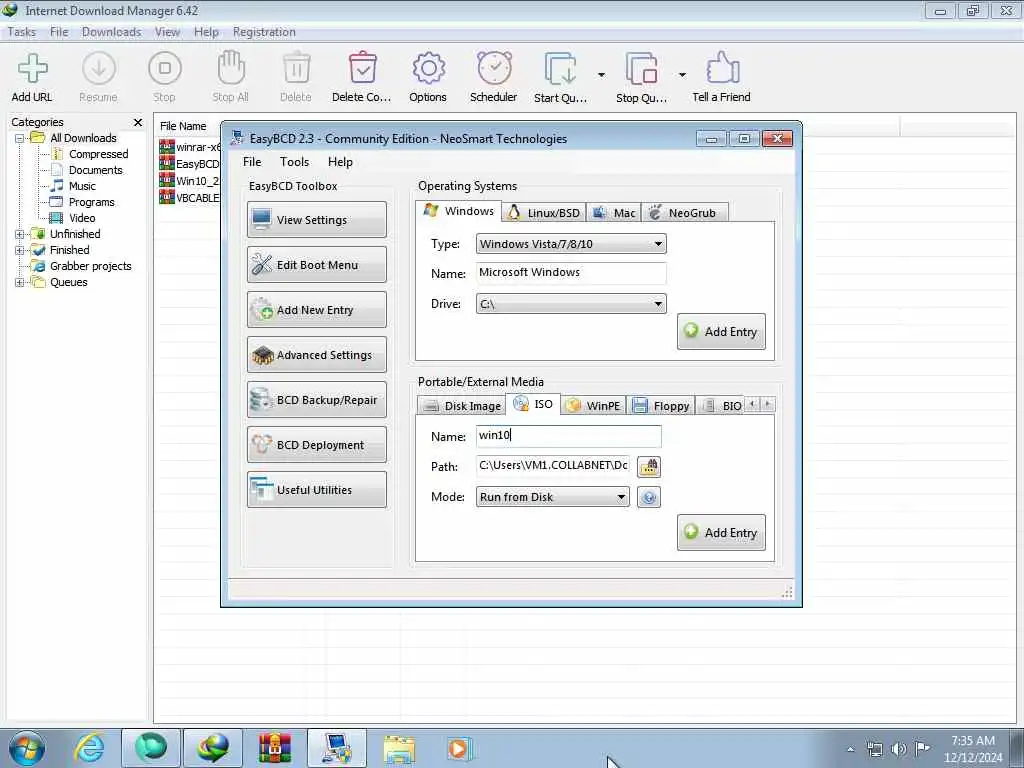The height and width of the screenshot is (768, 1024).
Task: Open Windows Explorer folder on taskbar
Action: pos(398,748)
